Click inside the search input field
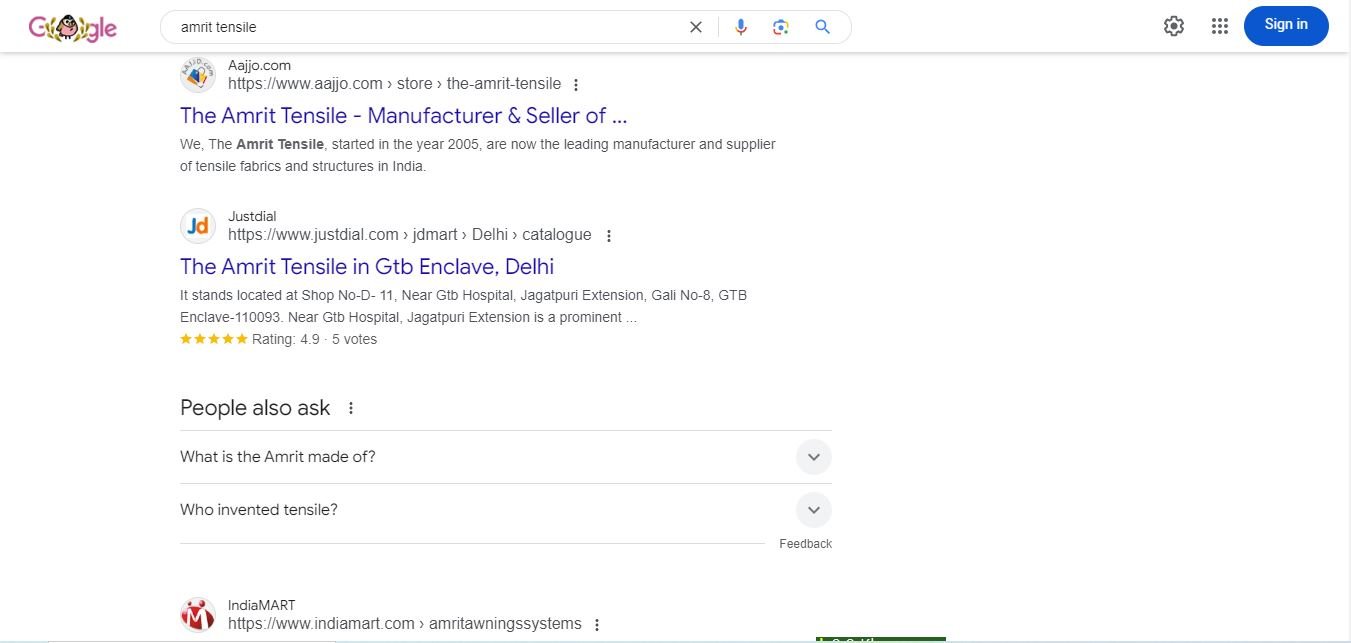The height and width of the screenshot is (643, 1351). 420,27
